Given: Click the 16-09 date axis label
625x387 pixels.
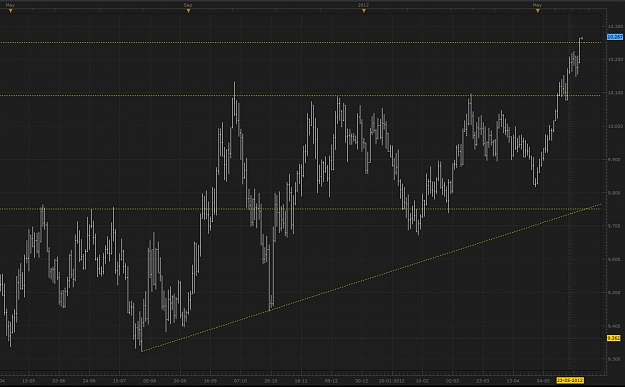Looking at the screenshot, I should click(x=210, y=381).
